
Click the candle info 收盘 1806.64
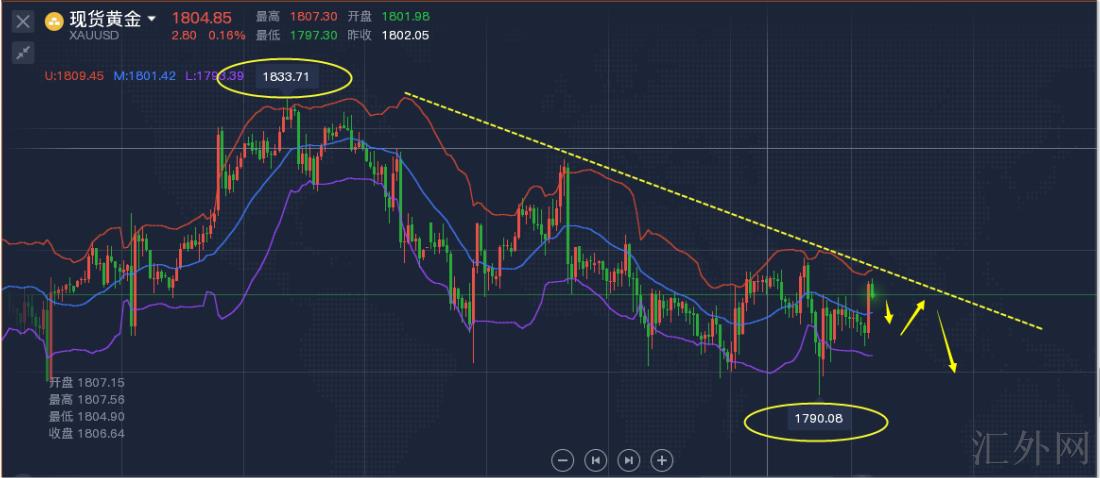pos(86,434)
